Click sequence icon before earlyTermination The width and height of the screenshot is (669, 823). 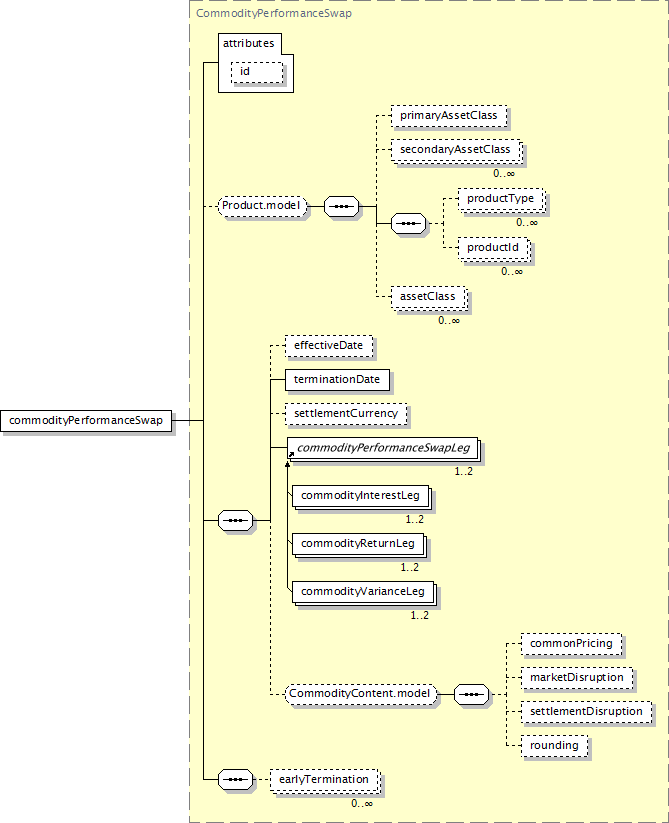(x=236, y=779)
